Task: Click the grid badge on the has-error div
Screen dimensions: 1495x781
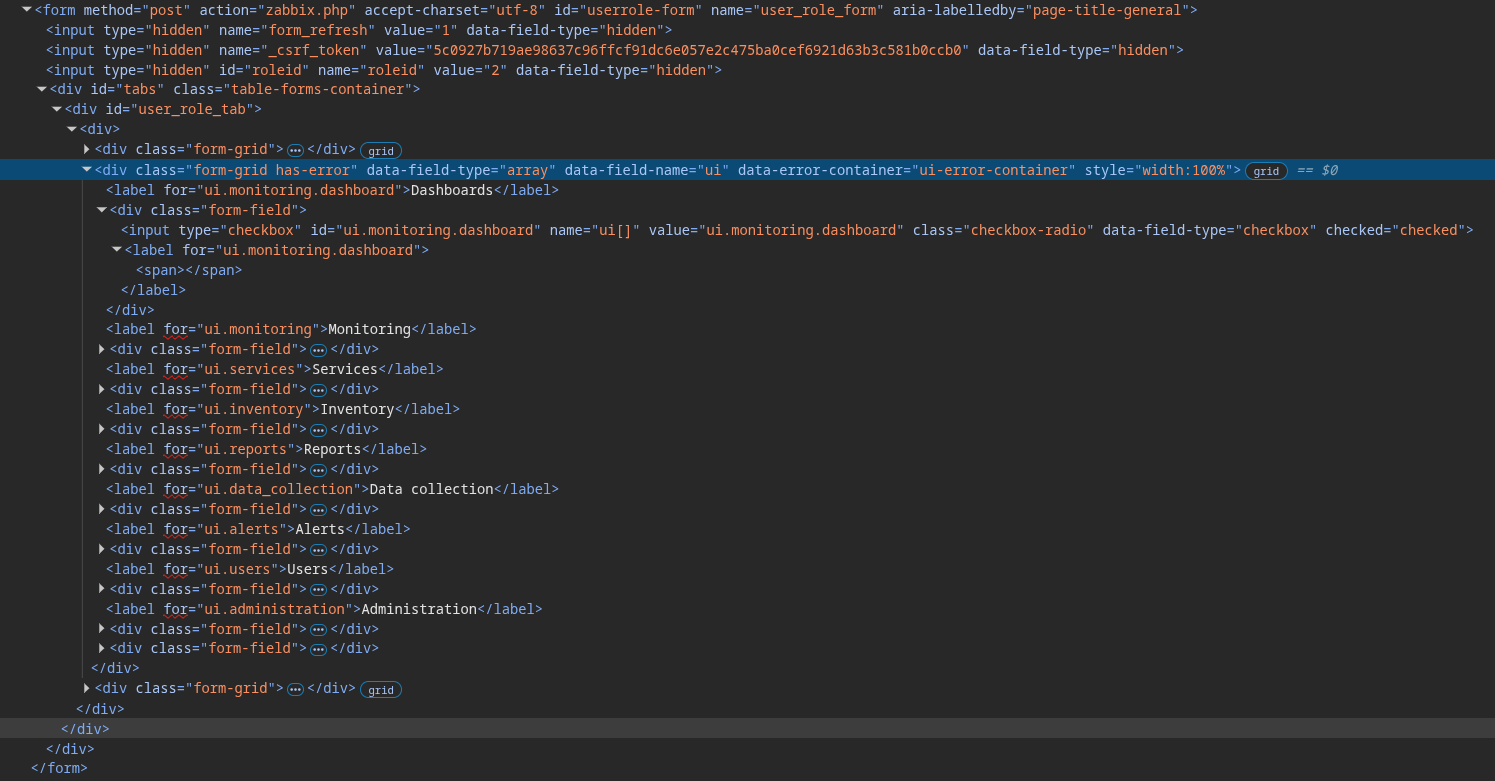Action: click(1266, 171)
